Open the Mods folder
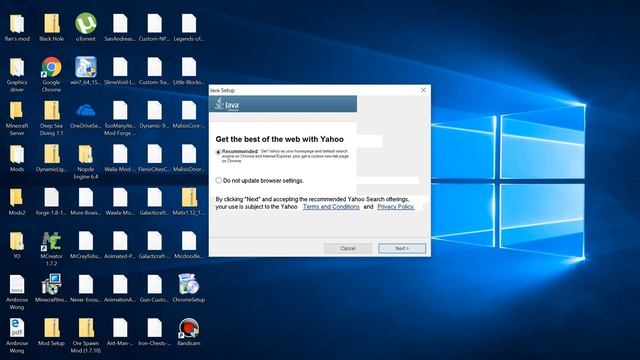 [17, 158]
